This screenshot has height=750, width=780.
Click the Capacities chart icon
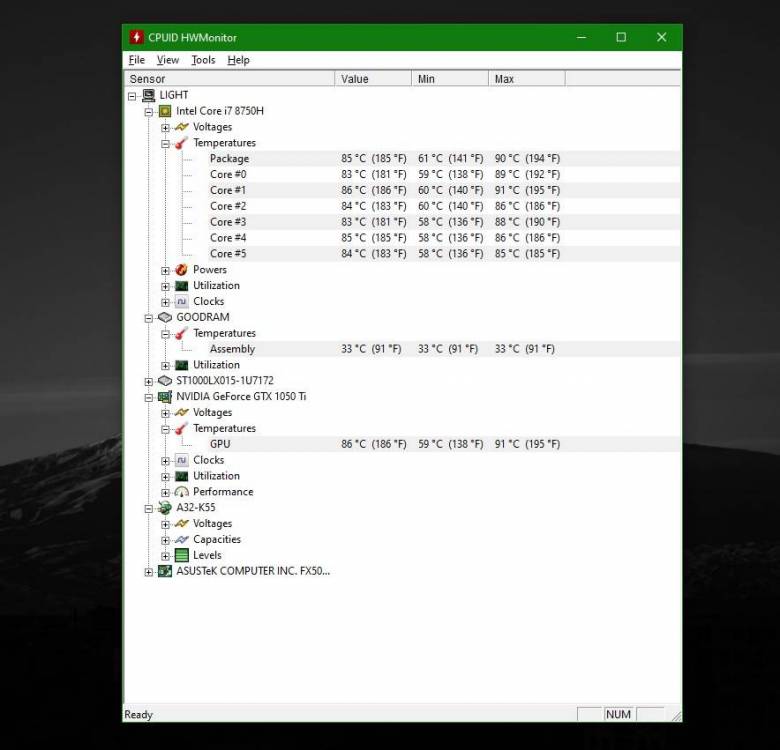click(182, 539)
